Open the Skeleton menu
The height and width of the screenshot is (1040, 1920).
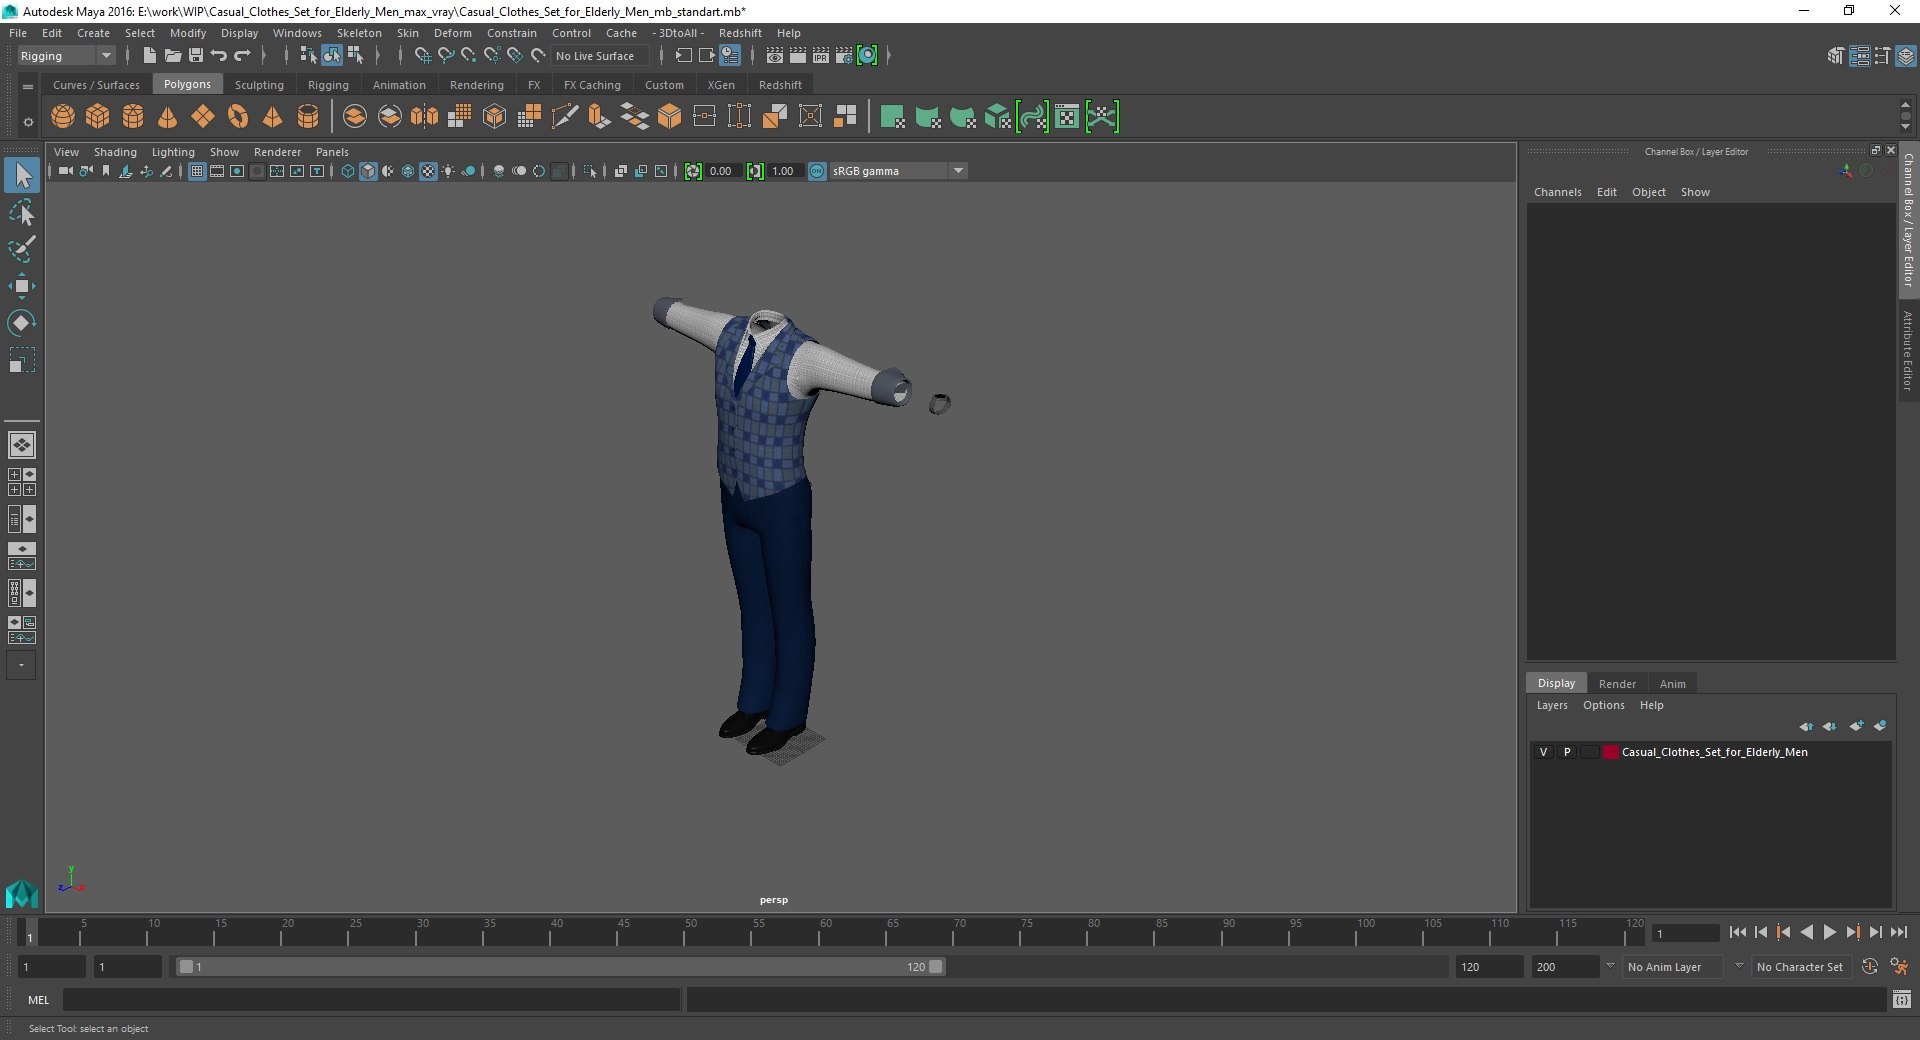[359, 33]
